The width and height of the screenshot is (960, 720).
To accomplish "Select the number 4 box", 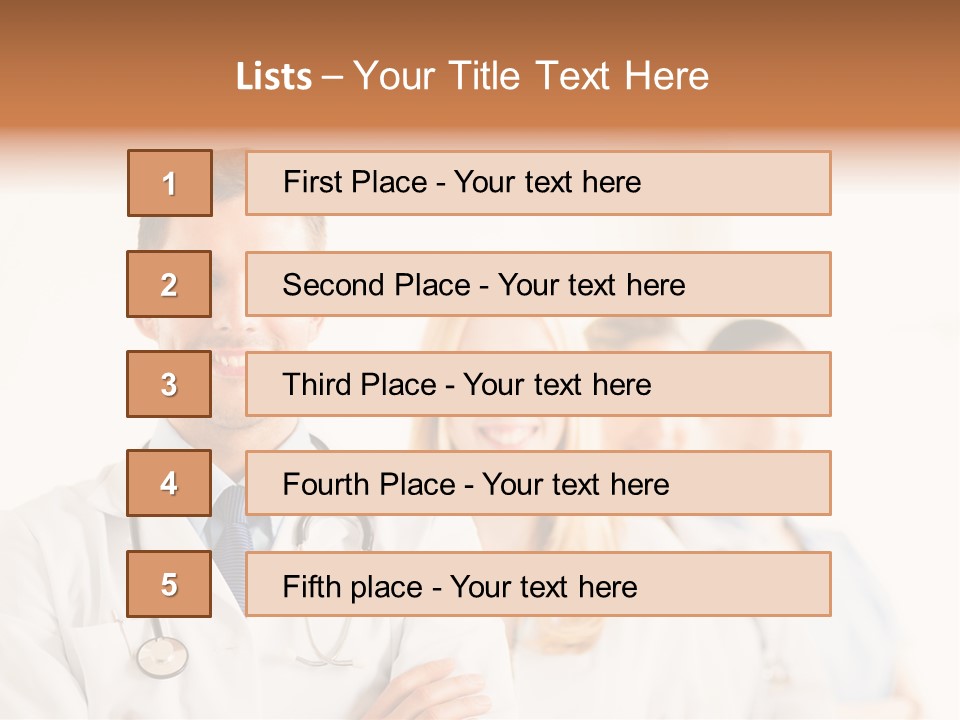I will [169, 483].
